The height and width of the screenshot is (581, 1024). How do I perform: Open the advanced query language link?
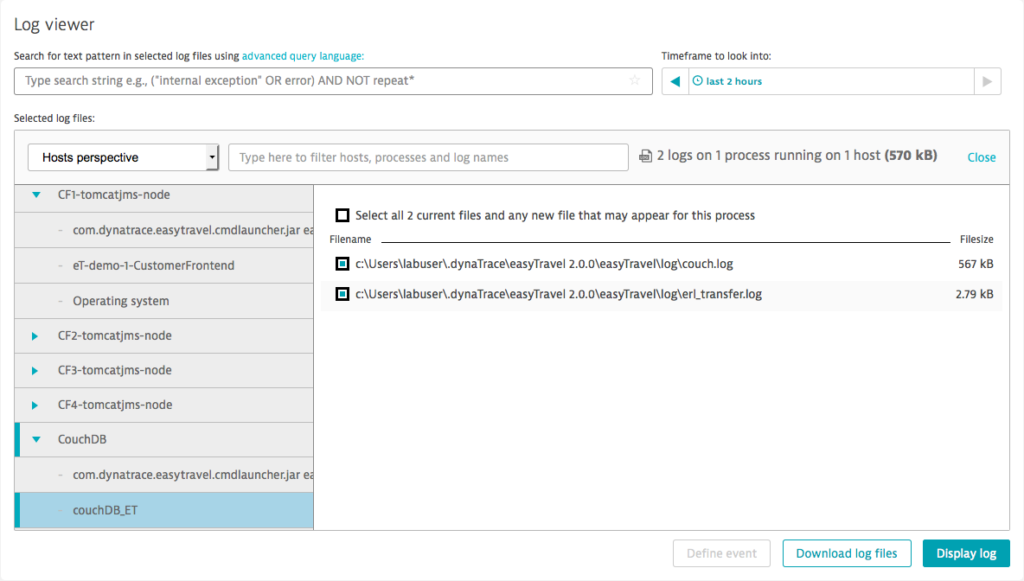pos(303,56)
